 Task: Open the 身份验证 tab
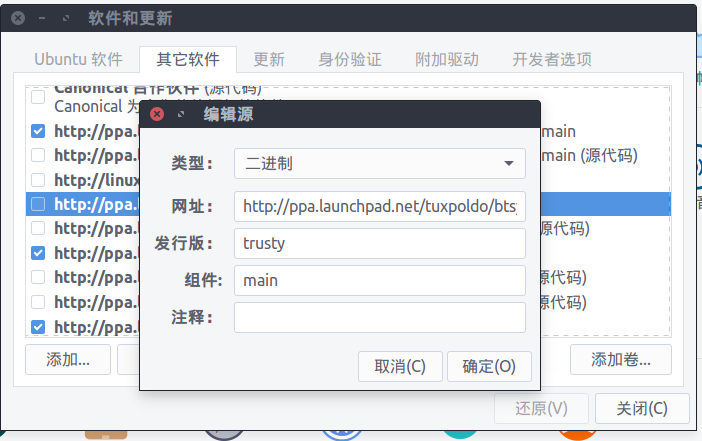(x=350, y=60)
